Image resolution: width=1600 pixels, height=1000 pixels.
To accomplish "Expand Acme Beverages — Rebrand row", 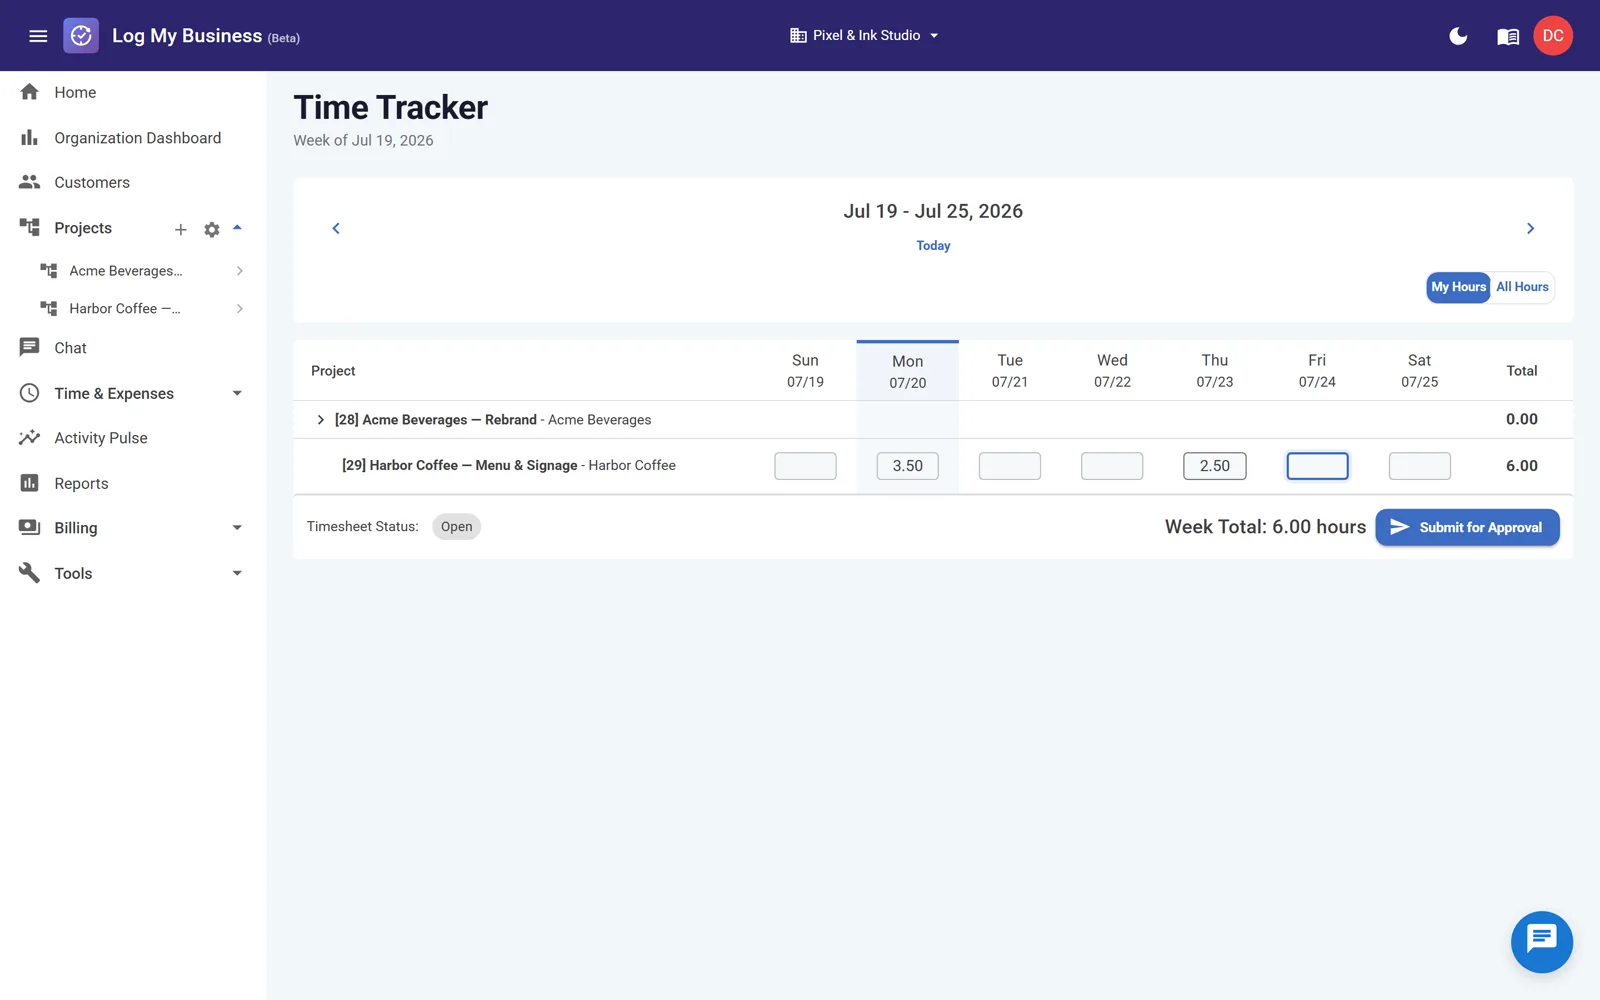I will pyautogui.click(x=321, y=420).
